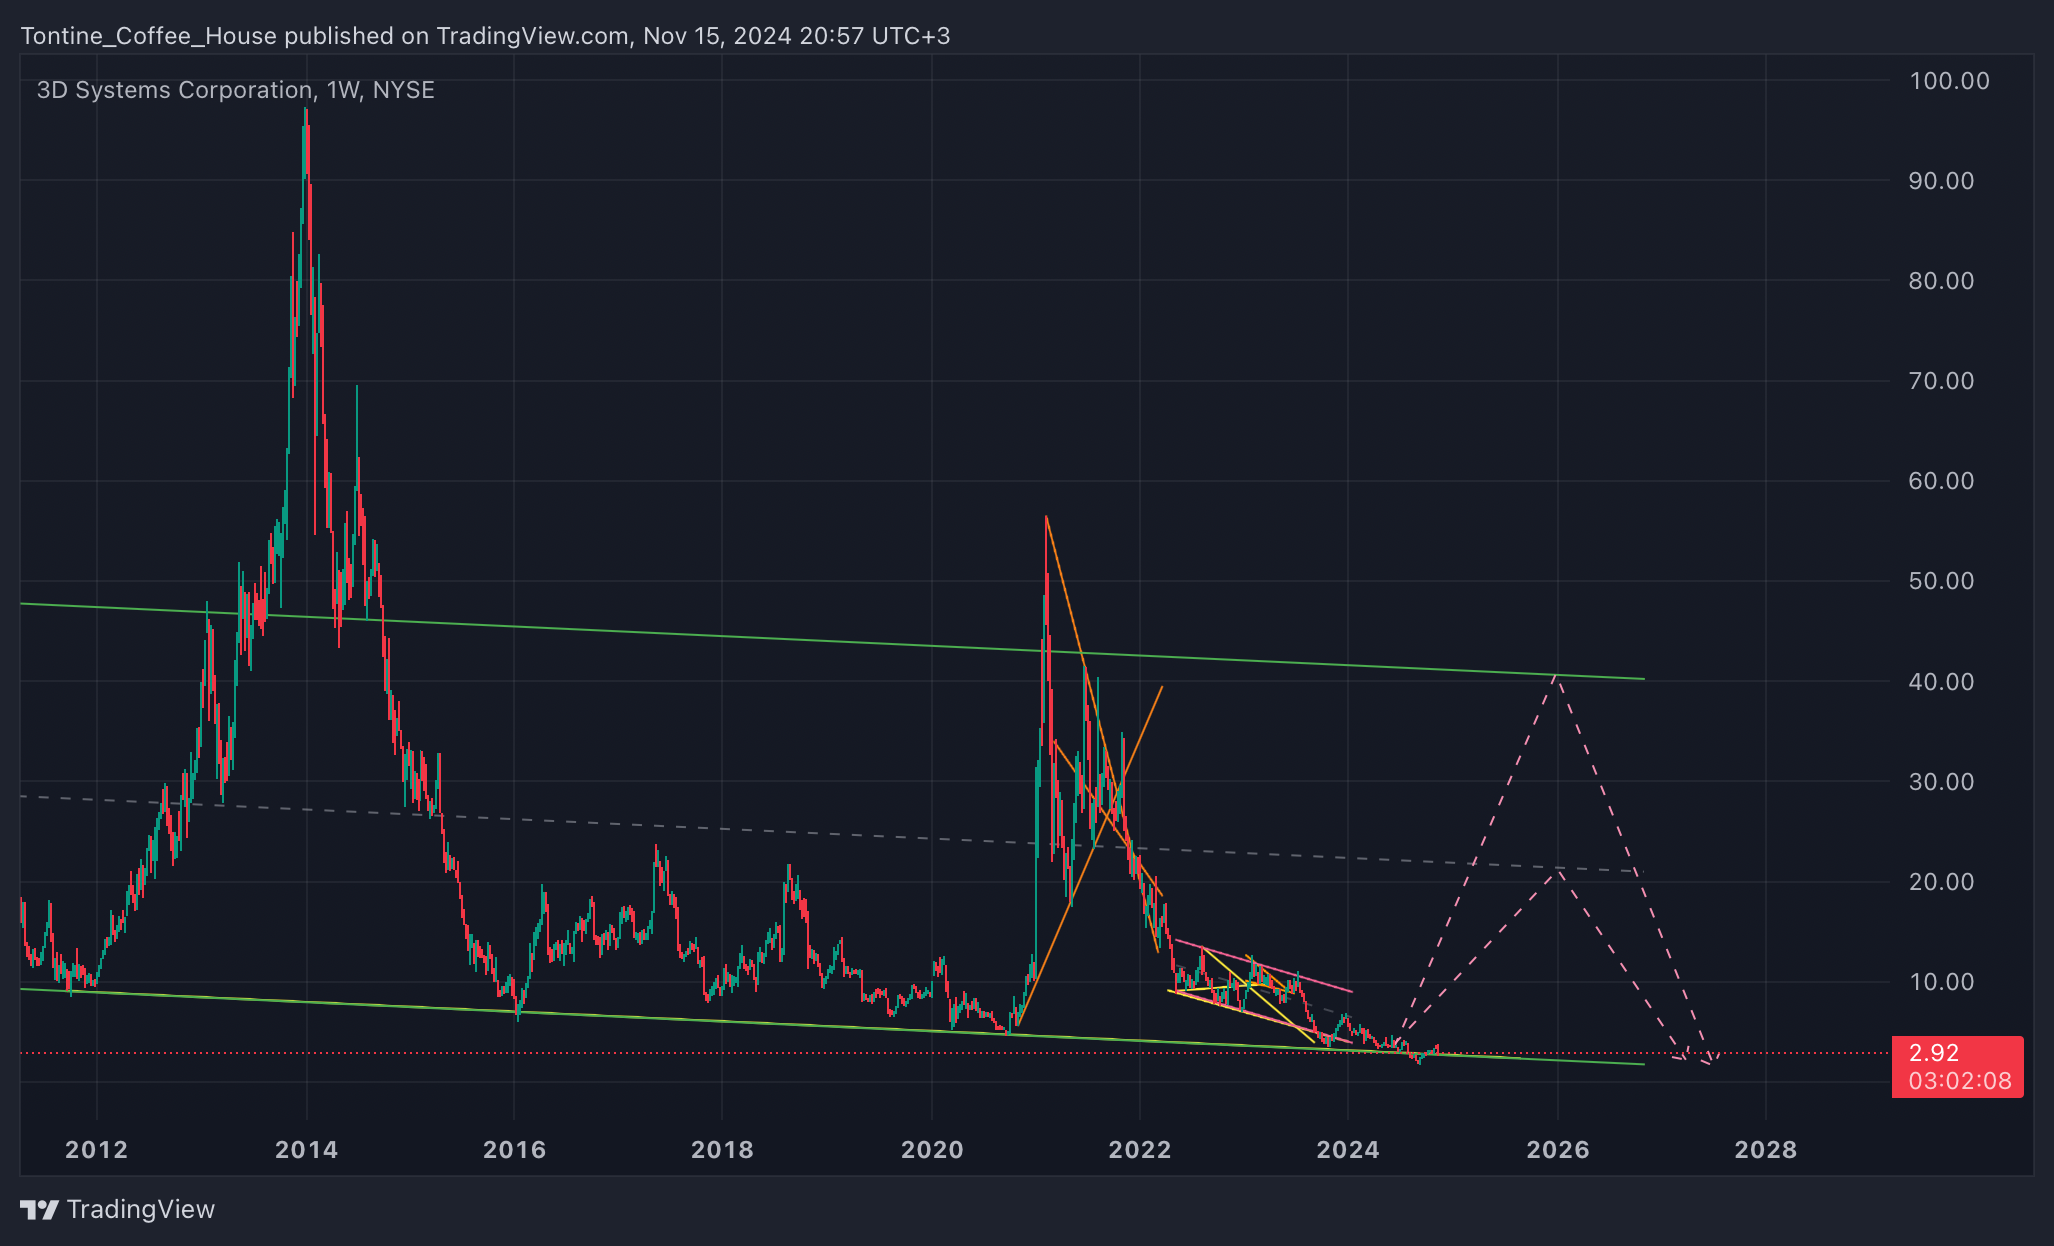Click the 40.00 price axis label
This screenshot has height=1246, width=2054.
coord(1941,682)
